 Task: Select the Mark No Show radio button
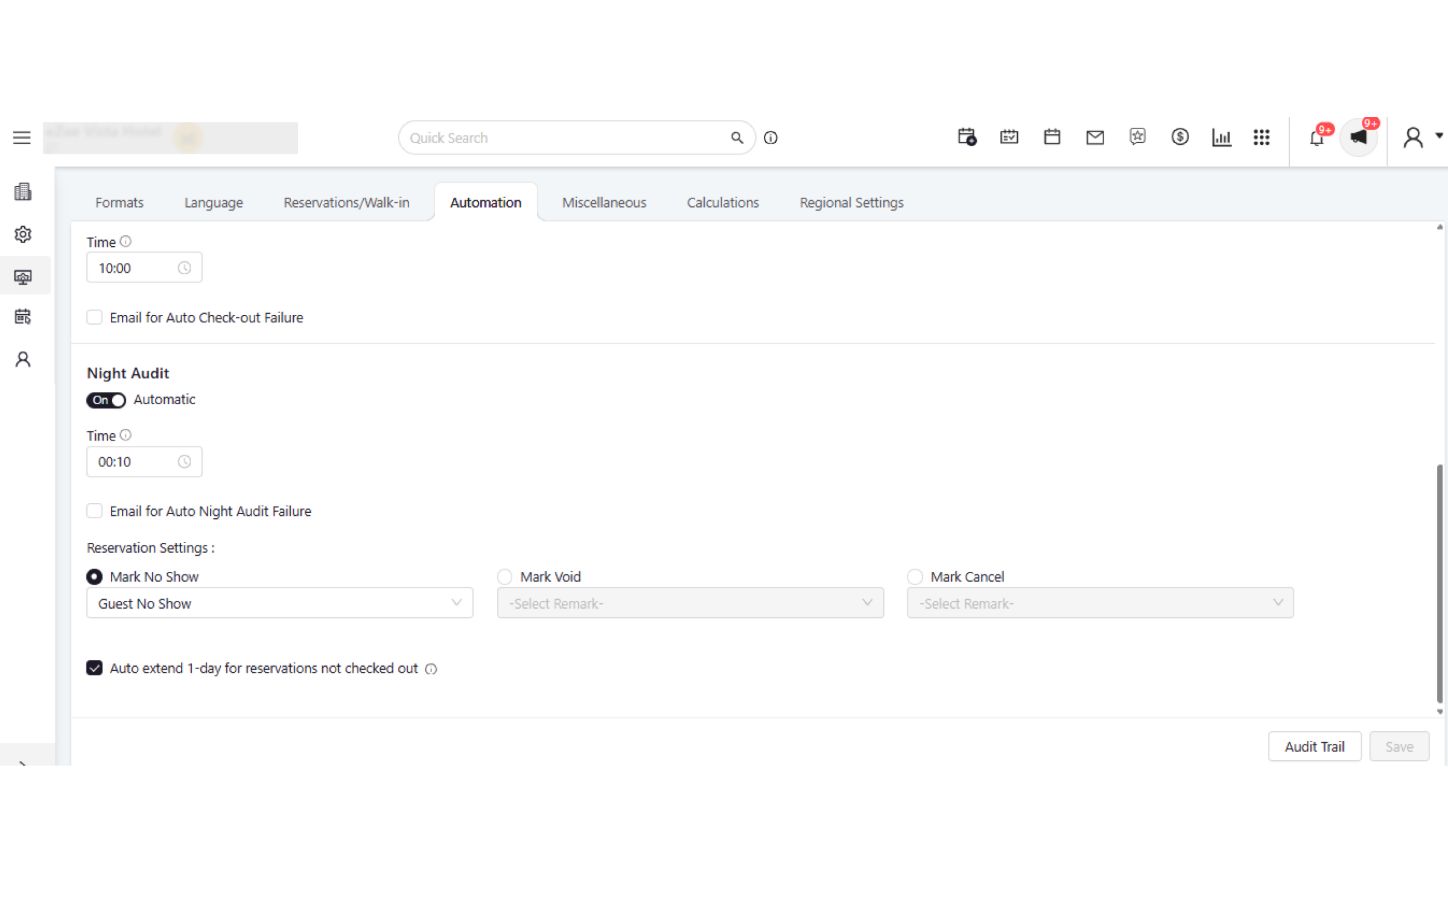pyautogui.click(x=95, y=577)
